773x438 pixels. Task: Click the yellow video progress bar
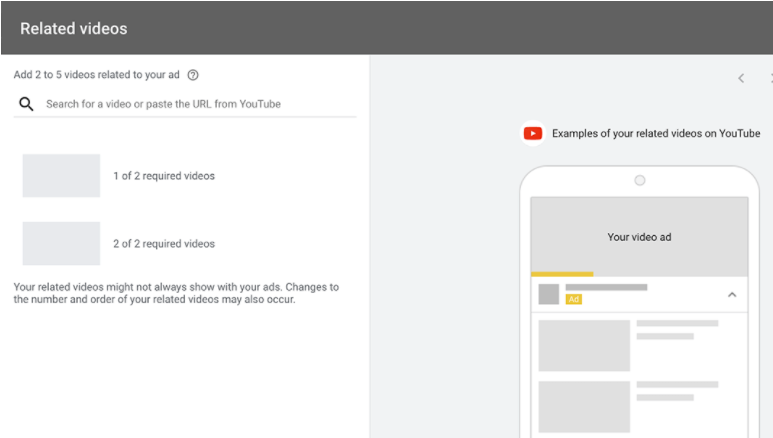[x=562, y=273]
